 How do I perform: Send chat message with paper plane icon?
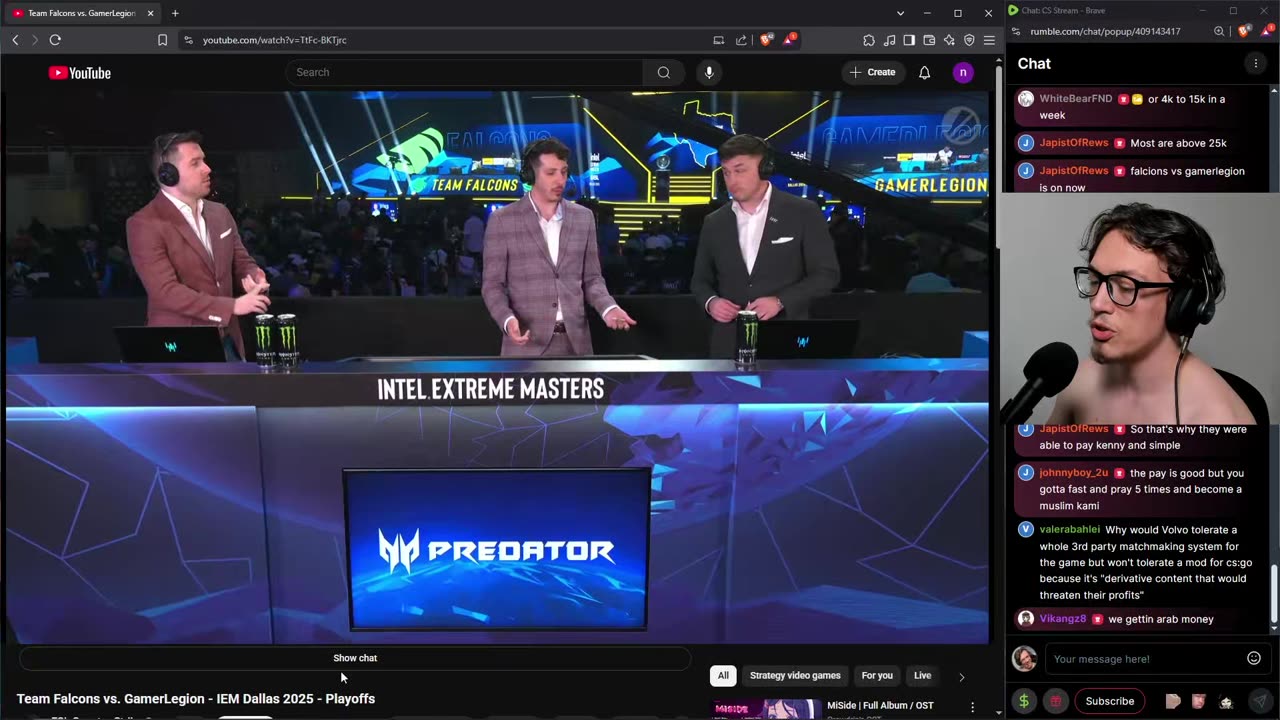click(1260, 701)
